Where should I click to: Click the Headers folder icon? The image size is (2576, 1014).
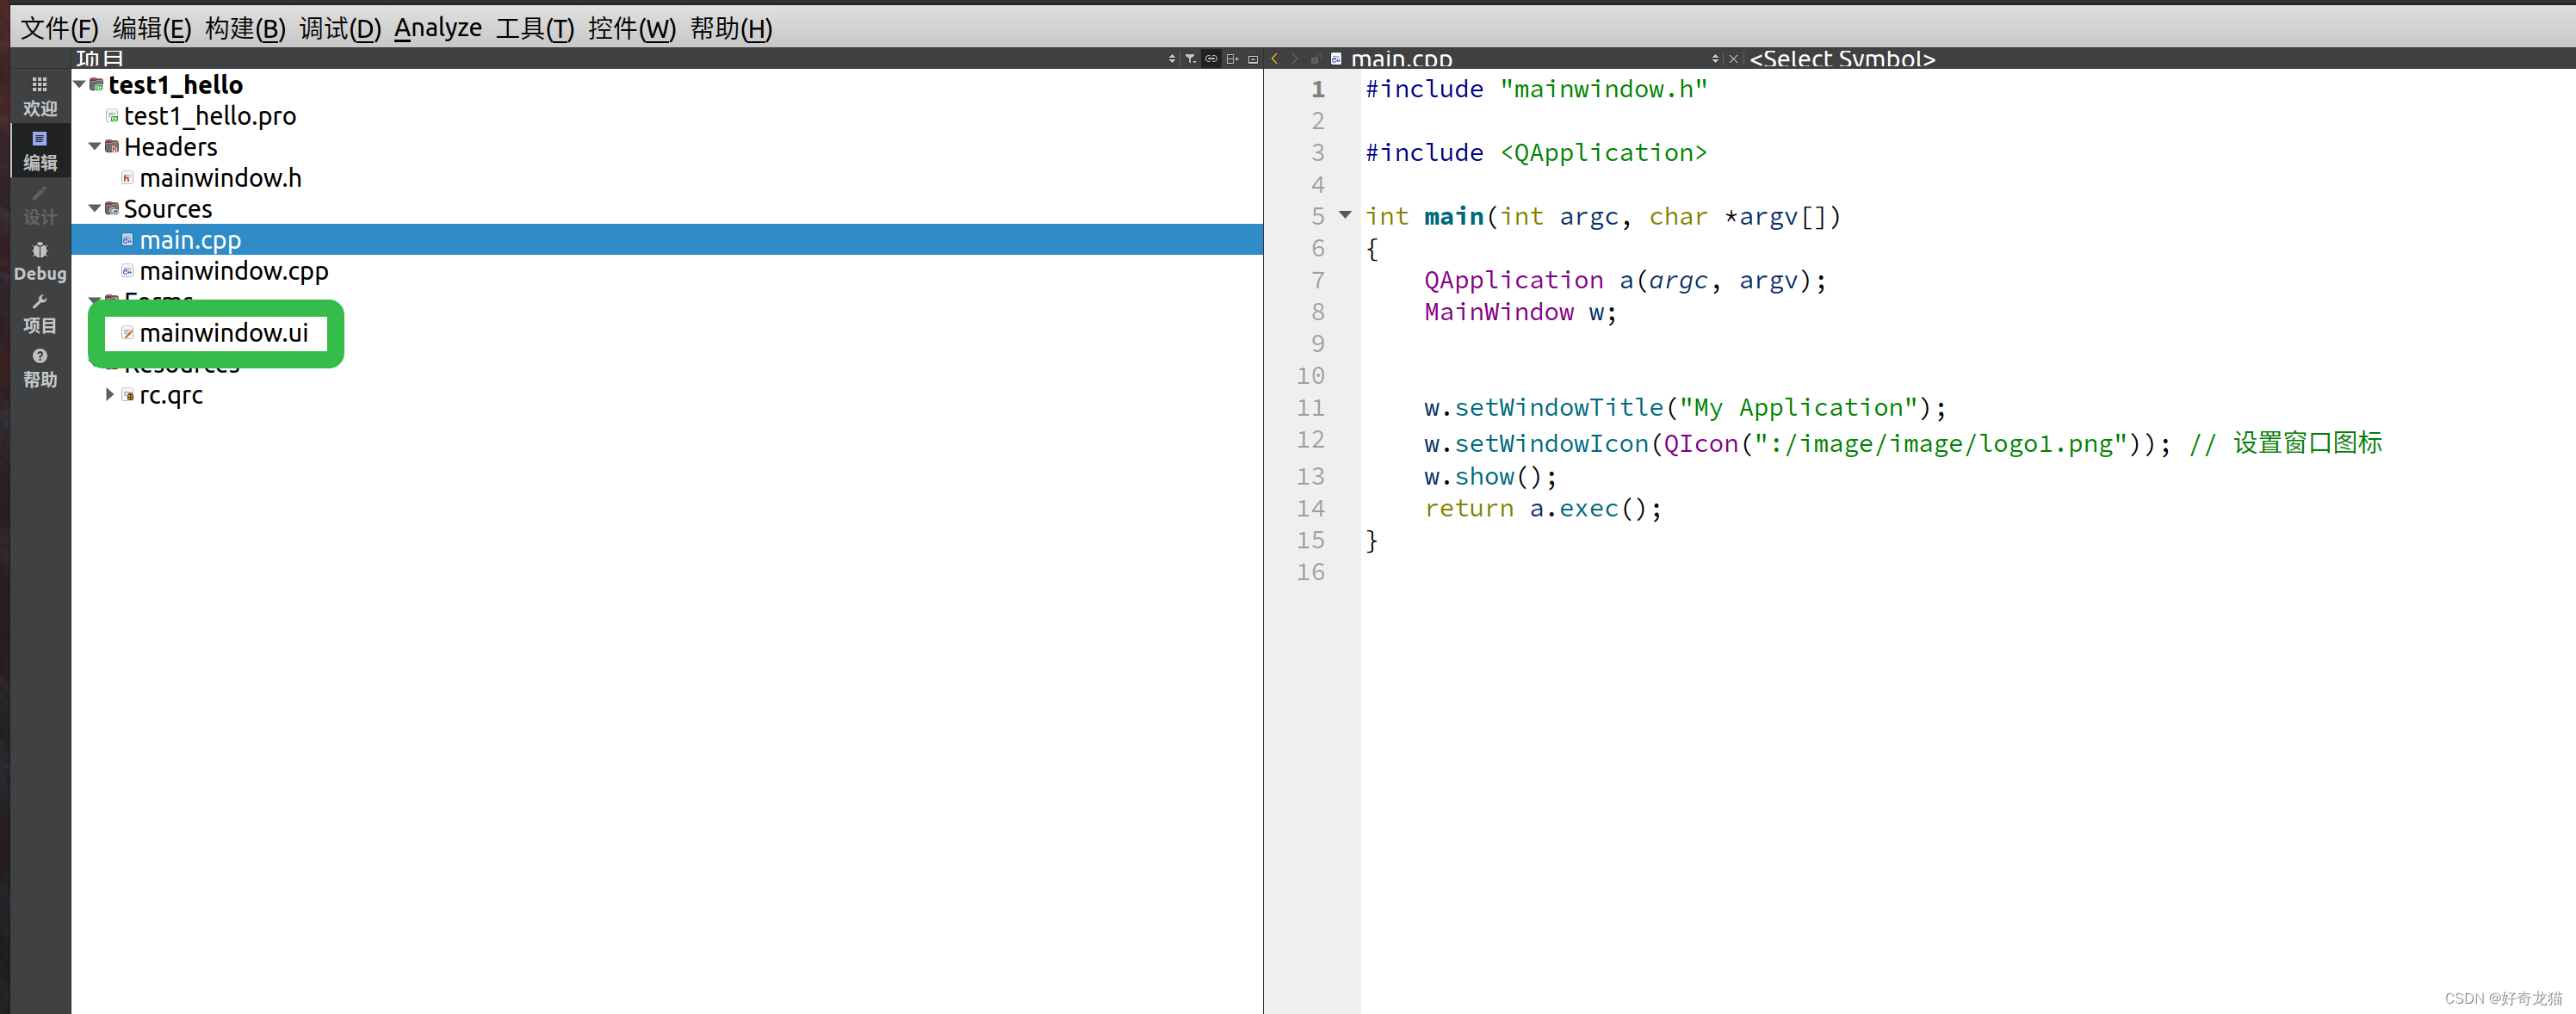click(112, 147)
